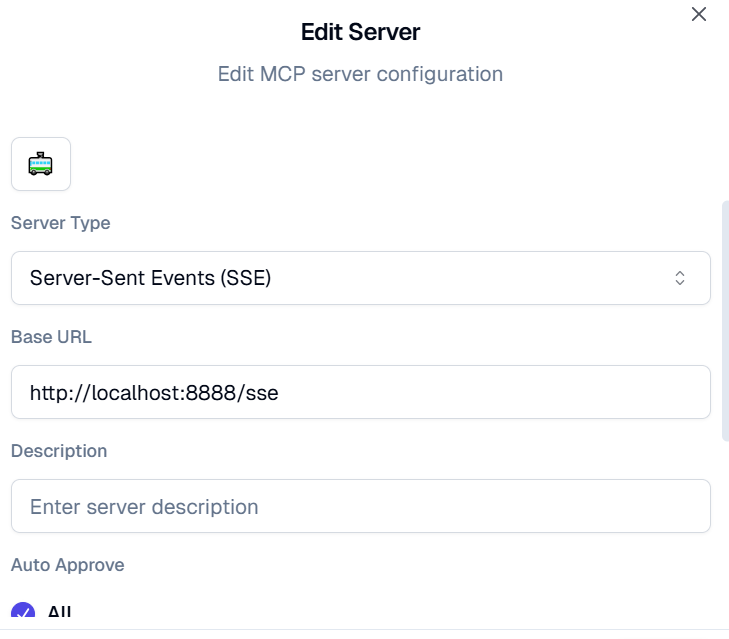Click the Auto Approve section label
Screen dimensions: 729x639
(67, 565)
